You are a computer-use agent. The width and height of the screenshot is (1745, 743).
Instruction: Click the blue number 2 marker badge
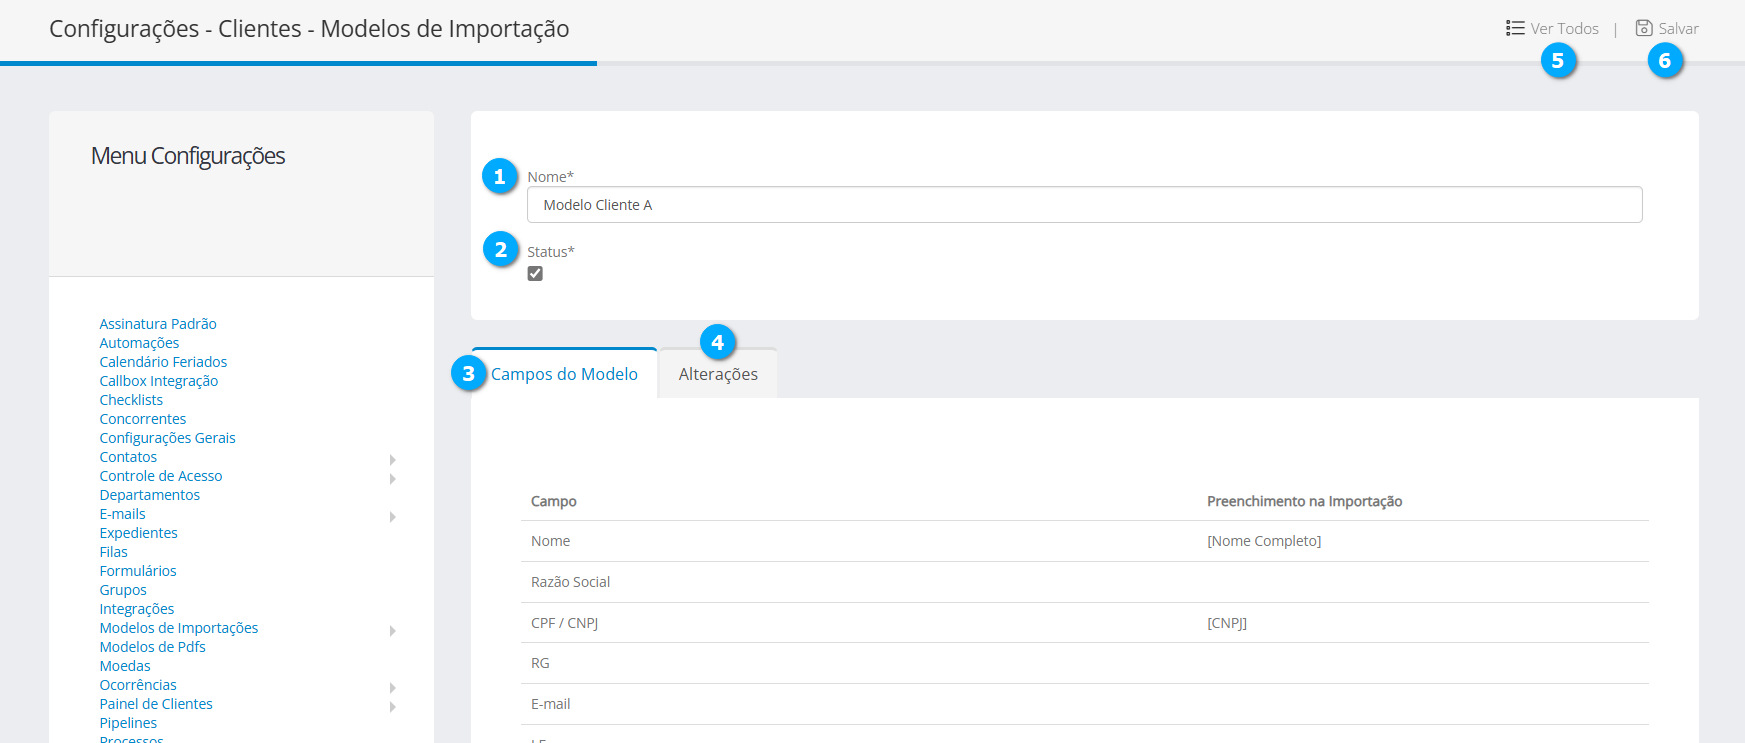tap(501, 250)
